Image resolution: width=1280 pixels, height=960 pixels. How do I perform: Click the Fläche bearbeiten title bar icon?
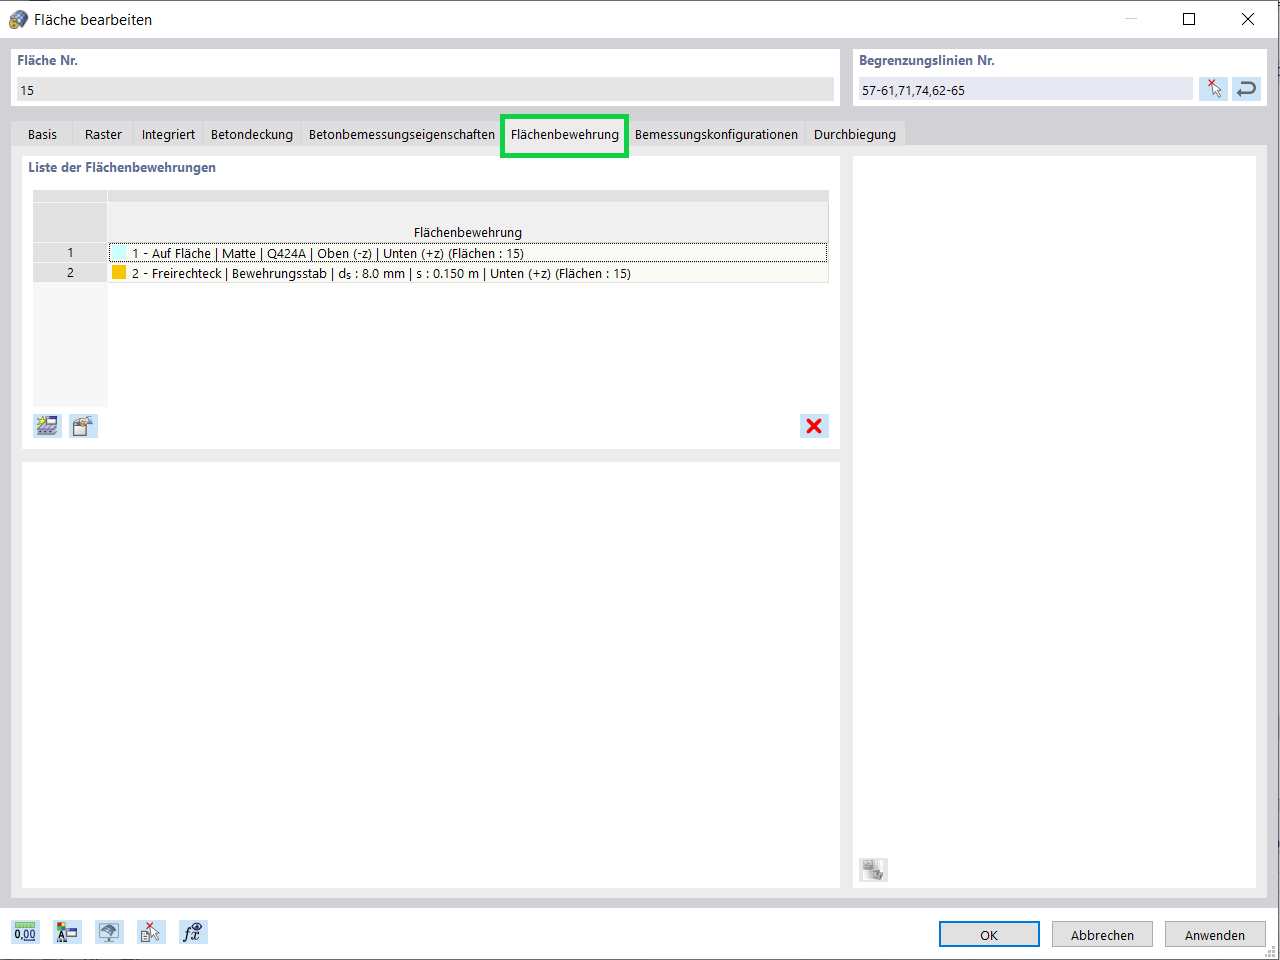(18, 19)
